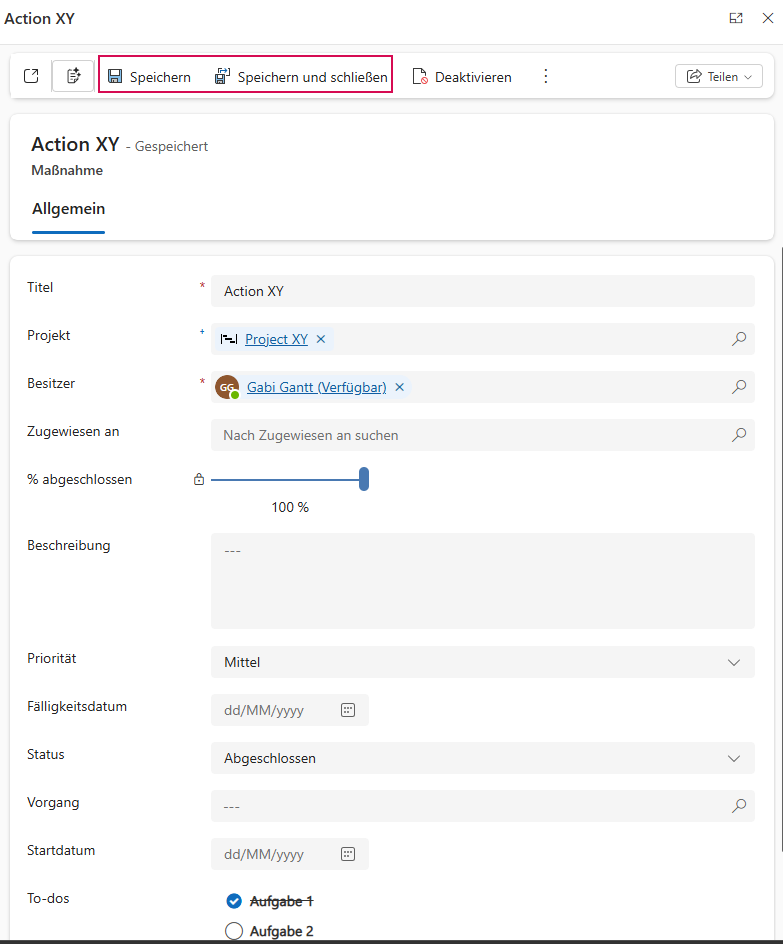The image size is (783, 944).
Task: Close the Action XY dialog
Action: tap(768, 18)
